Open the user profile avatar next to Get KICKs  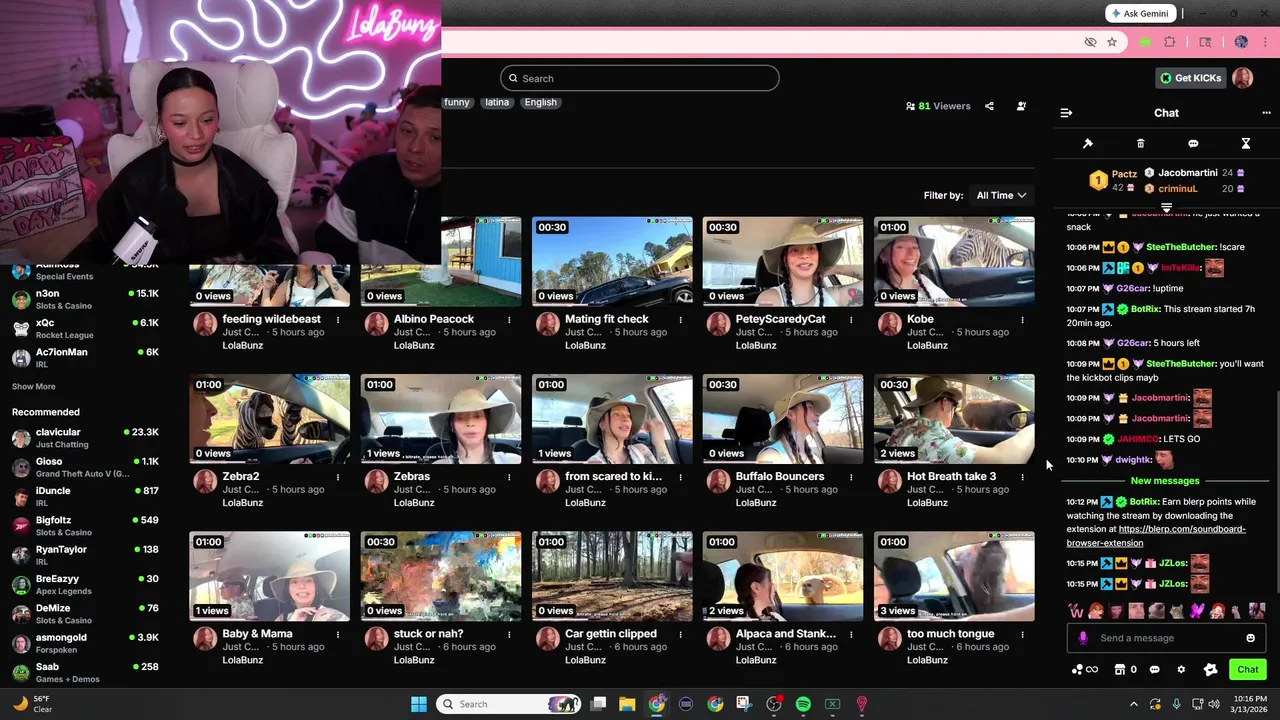1243,78
